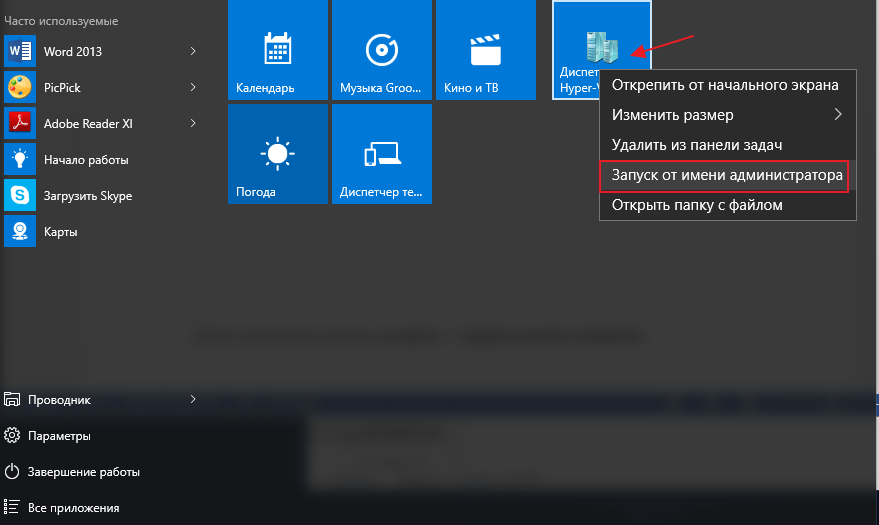Click the Загрузить Skype icon

(x=20, y=195)
